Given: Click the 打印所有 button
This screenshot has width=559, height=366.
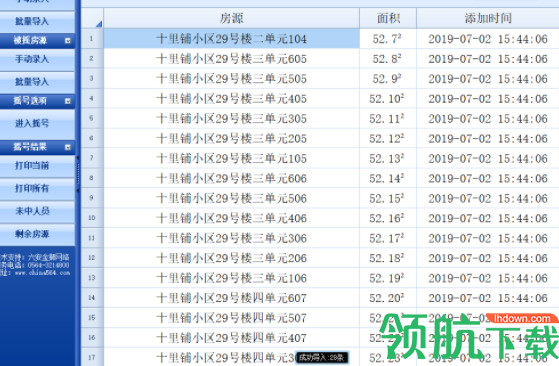Looking at the screenshot, I should click(x=37, y=189).
